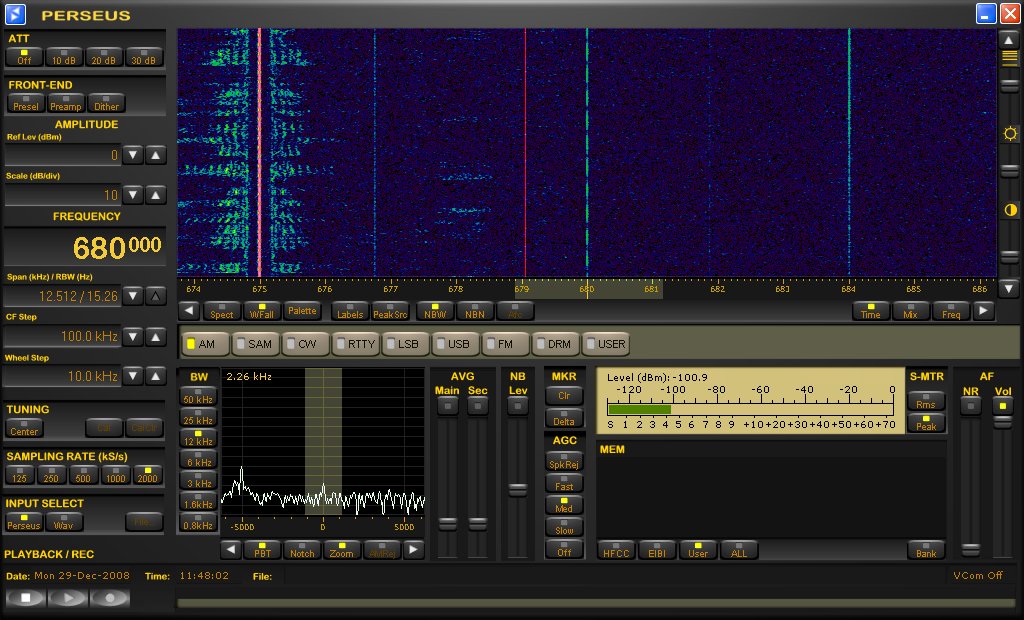Enable the NBW noise blanker
This screenshot has width=1024, height=620.
tap(435, 311)
